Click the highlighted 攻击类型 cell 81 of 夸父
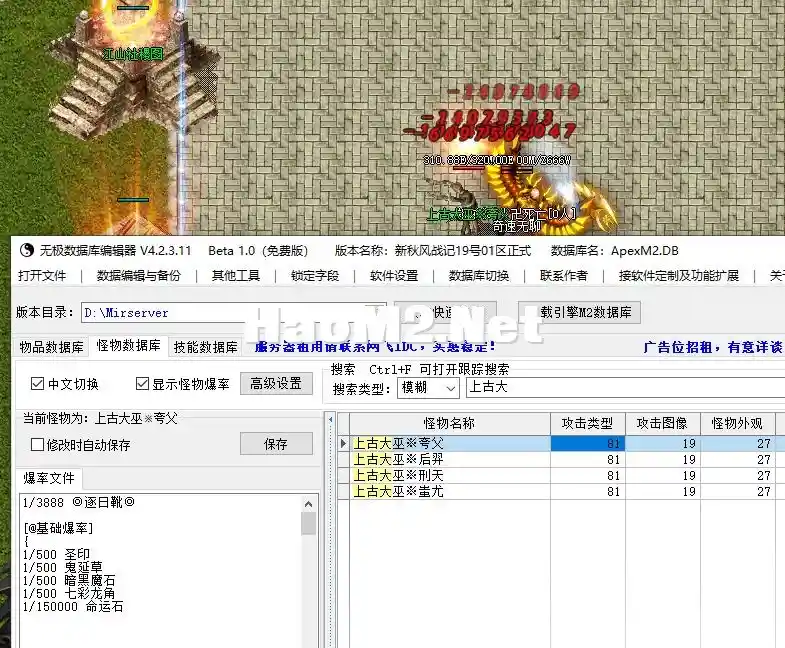This screenshot has width=785, height=648. point(588,444)
